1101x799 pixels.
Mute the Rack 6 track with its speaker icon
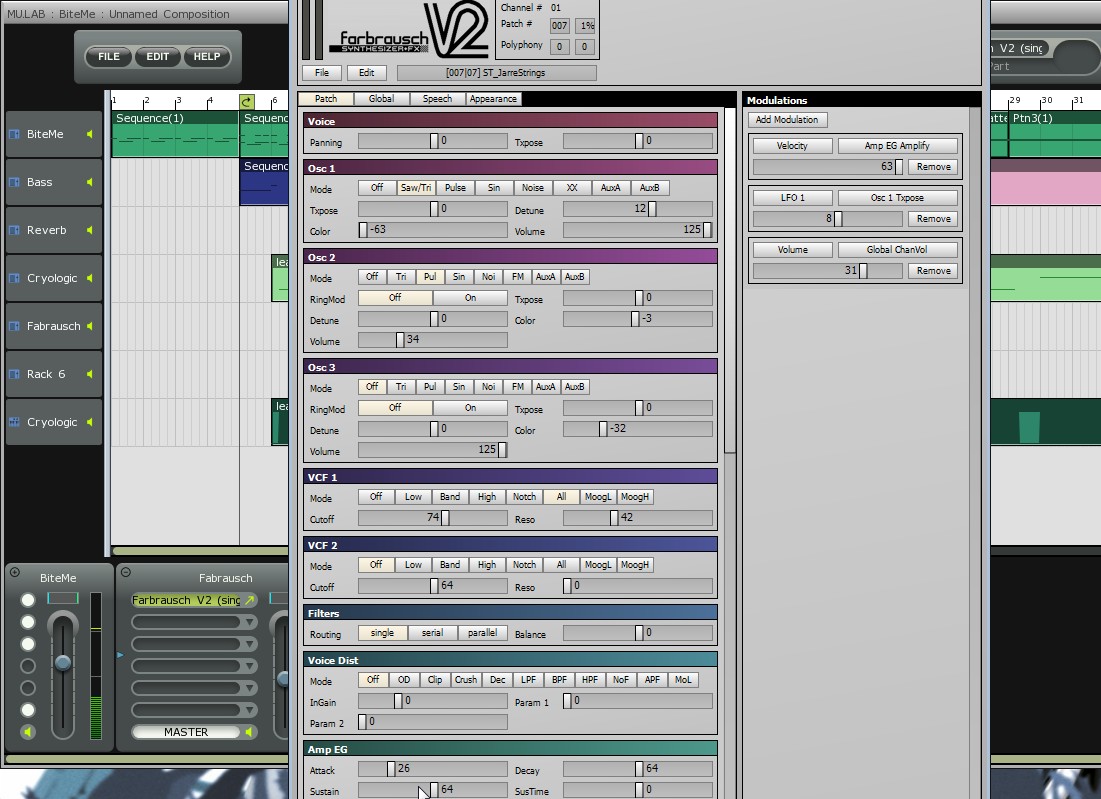[x=90, y=374]
